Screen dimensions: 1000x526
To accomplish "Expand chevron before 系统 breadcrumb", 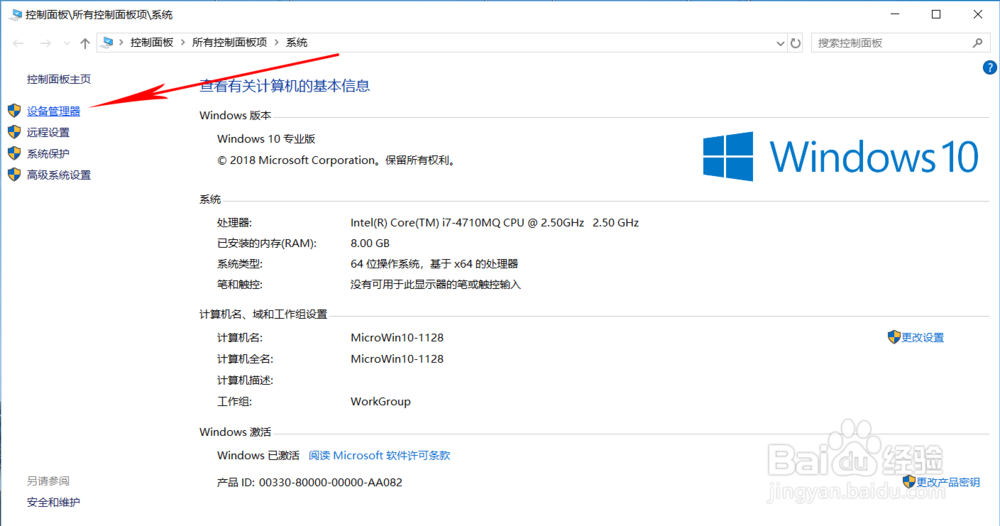I will [277, 43].
